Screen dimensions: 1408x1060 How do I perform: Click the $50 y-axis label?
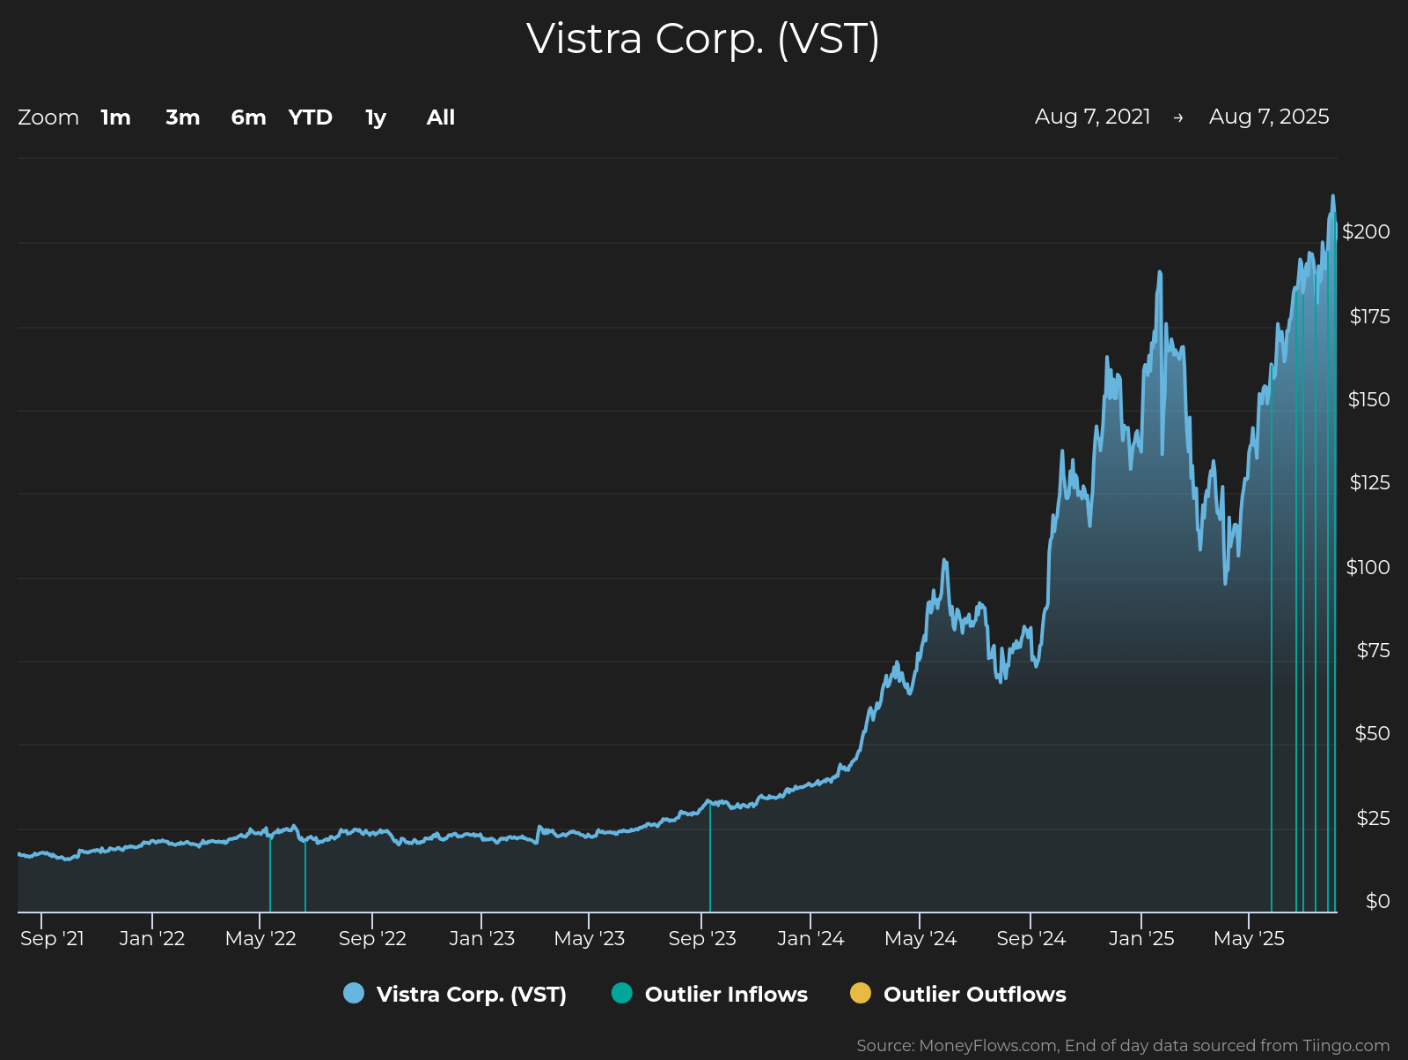(x=1372, y=734)
